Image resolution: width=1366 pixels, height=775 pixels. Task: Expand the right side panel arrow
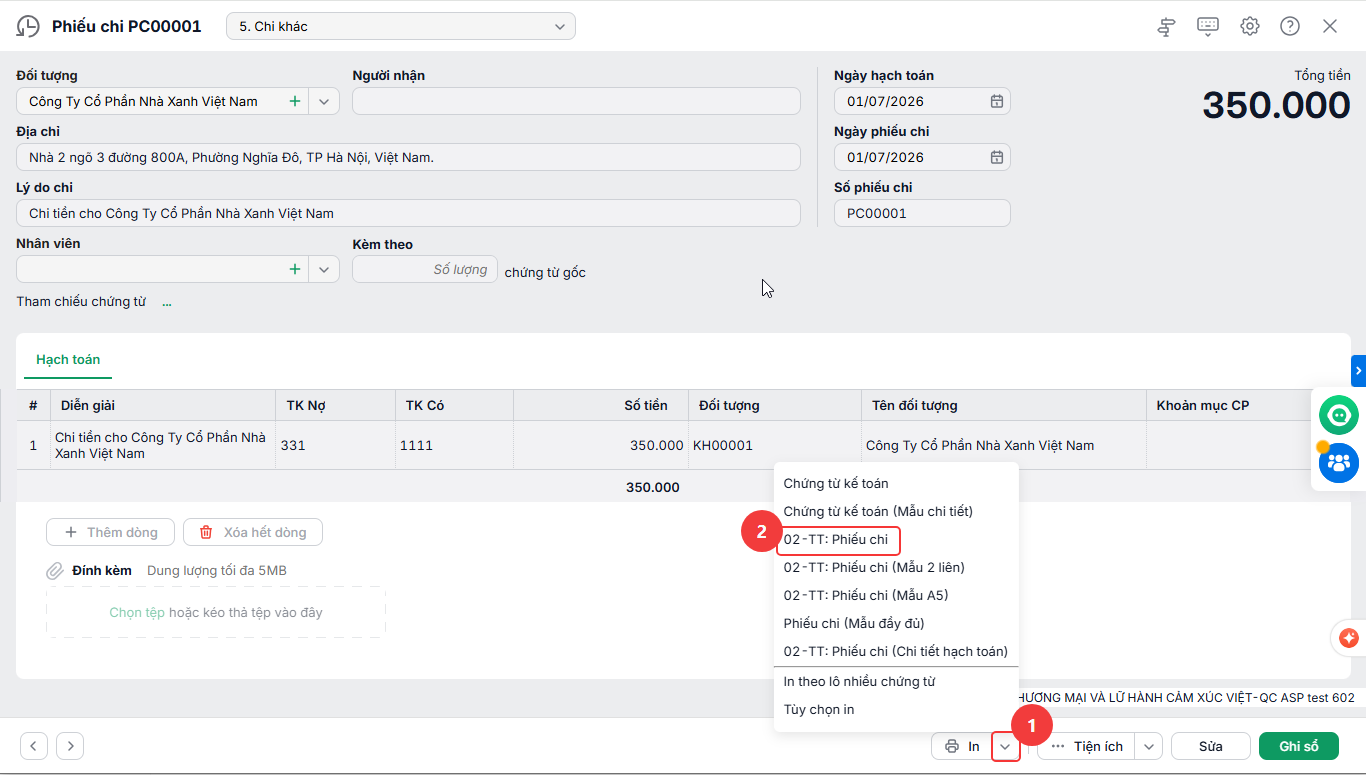[1358, 370]
